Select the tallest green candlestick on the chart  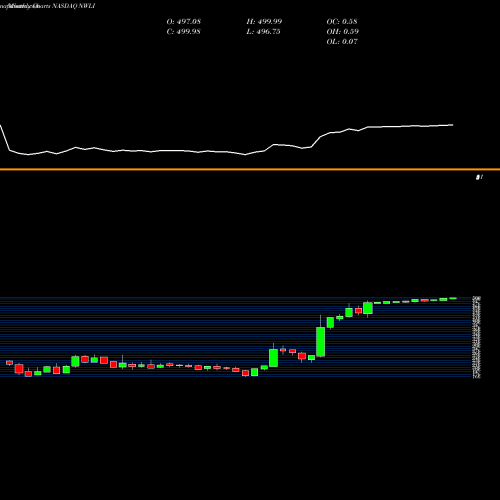click(321, 342)
